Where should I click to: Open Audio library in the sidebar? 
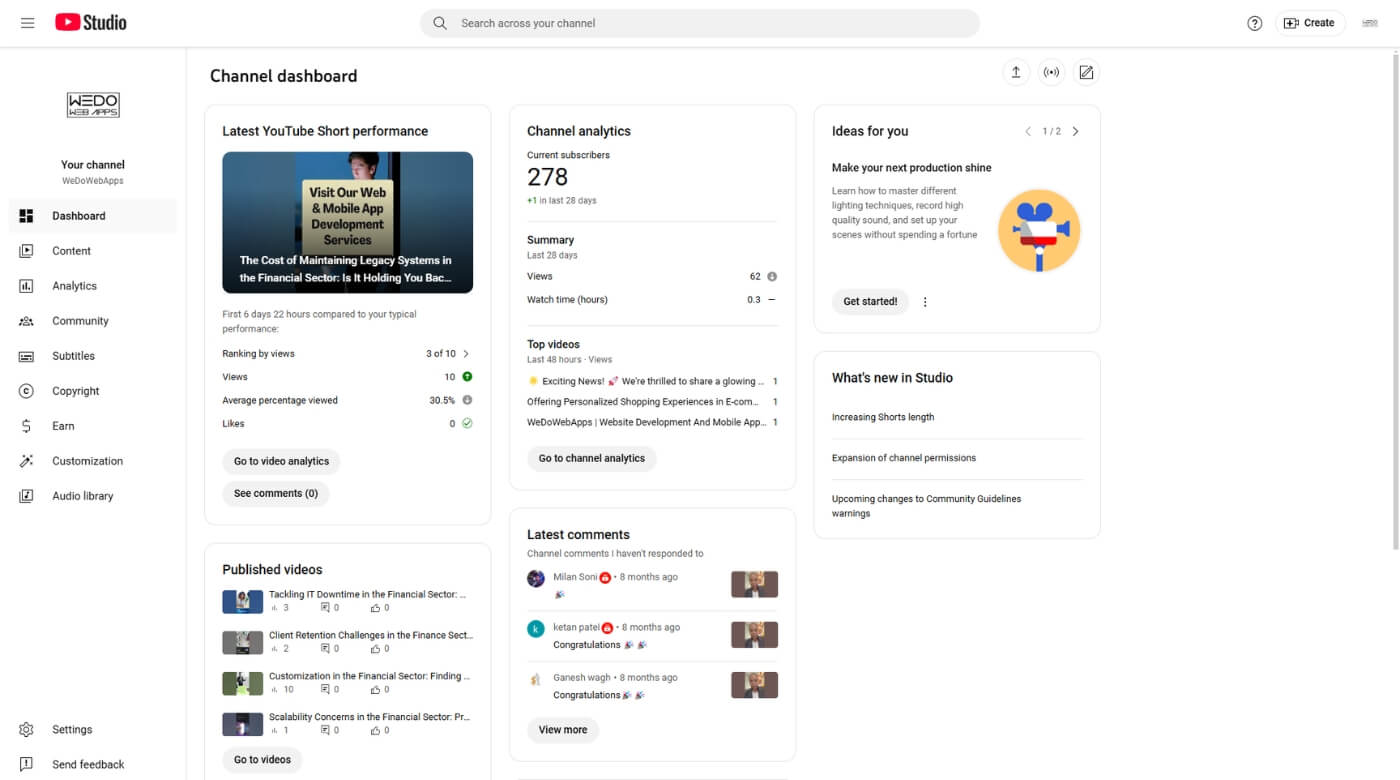93,496
